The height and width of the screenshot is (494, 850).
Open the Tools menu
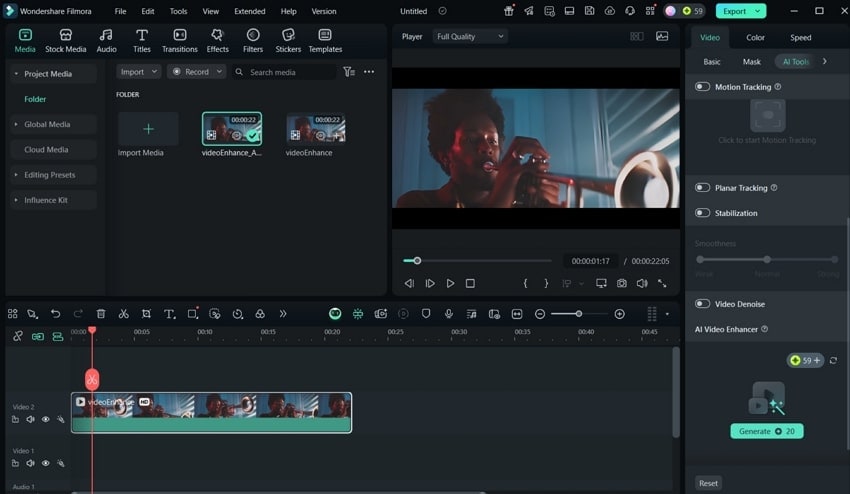[x=178, y=11]
